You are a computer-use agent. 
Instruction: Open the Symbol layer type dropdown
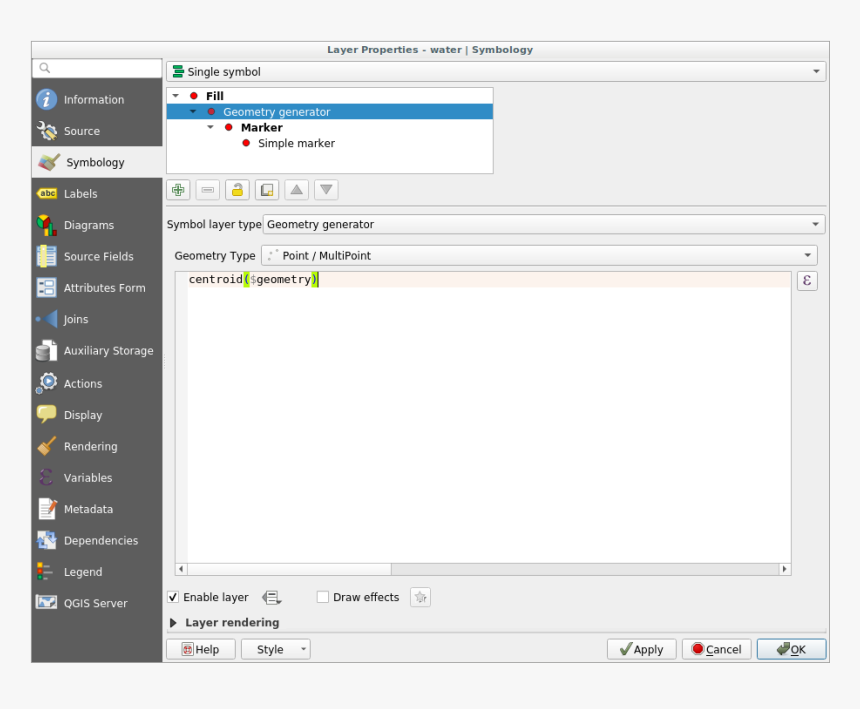[544, 224]
